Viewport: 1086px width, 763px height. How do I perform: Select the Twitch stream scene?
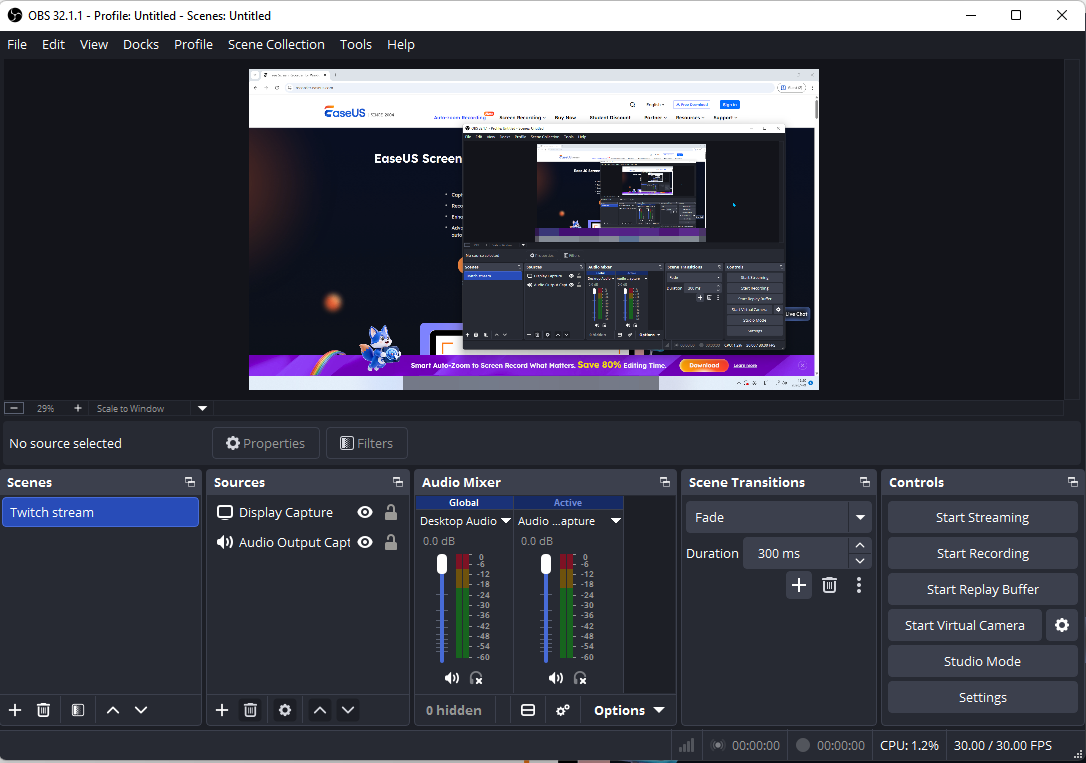pyautogui.click(x=100, y=512)
